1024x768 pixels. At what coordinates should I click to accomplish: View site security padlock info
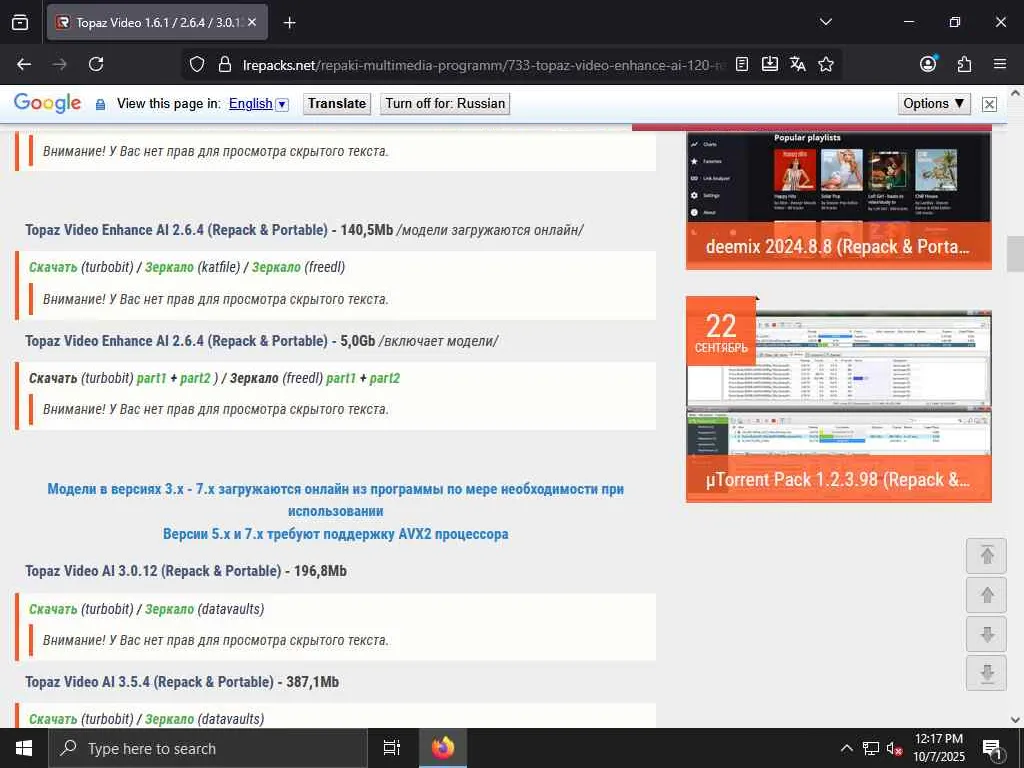(x=225, y=65)
